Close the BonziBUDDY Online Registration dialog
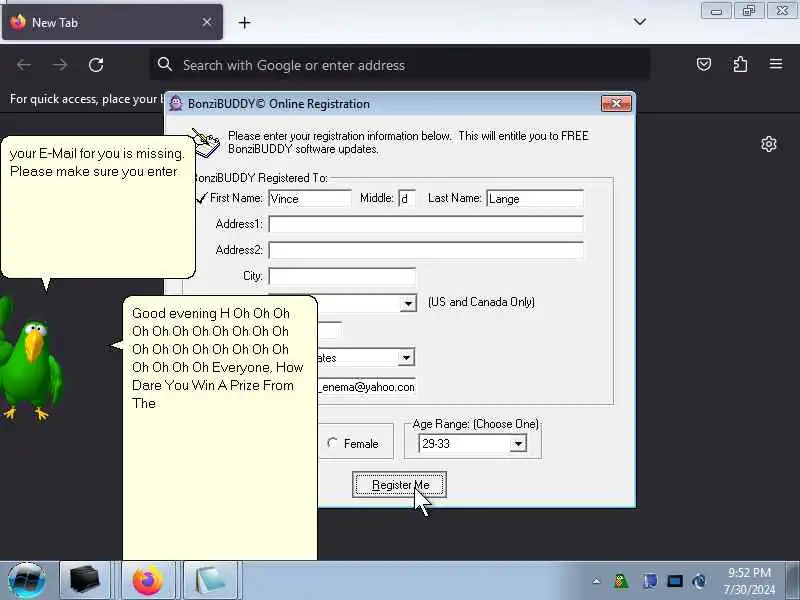 click(x=616, y=104)
